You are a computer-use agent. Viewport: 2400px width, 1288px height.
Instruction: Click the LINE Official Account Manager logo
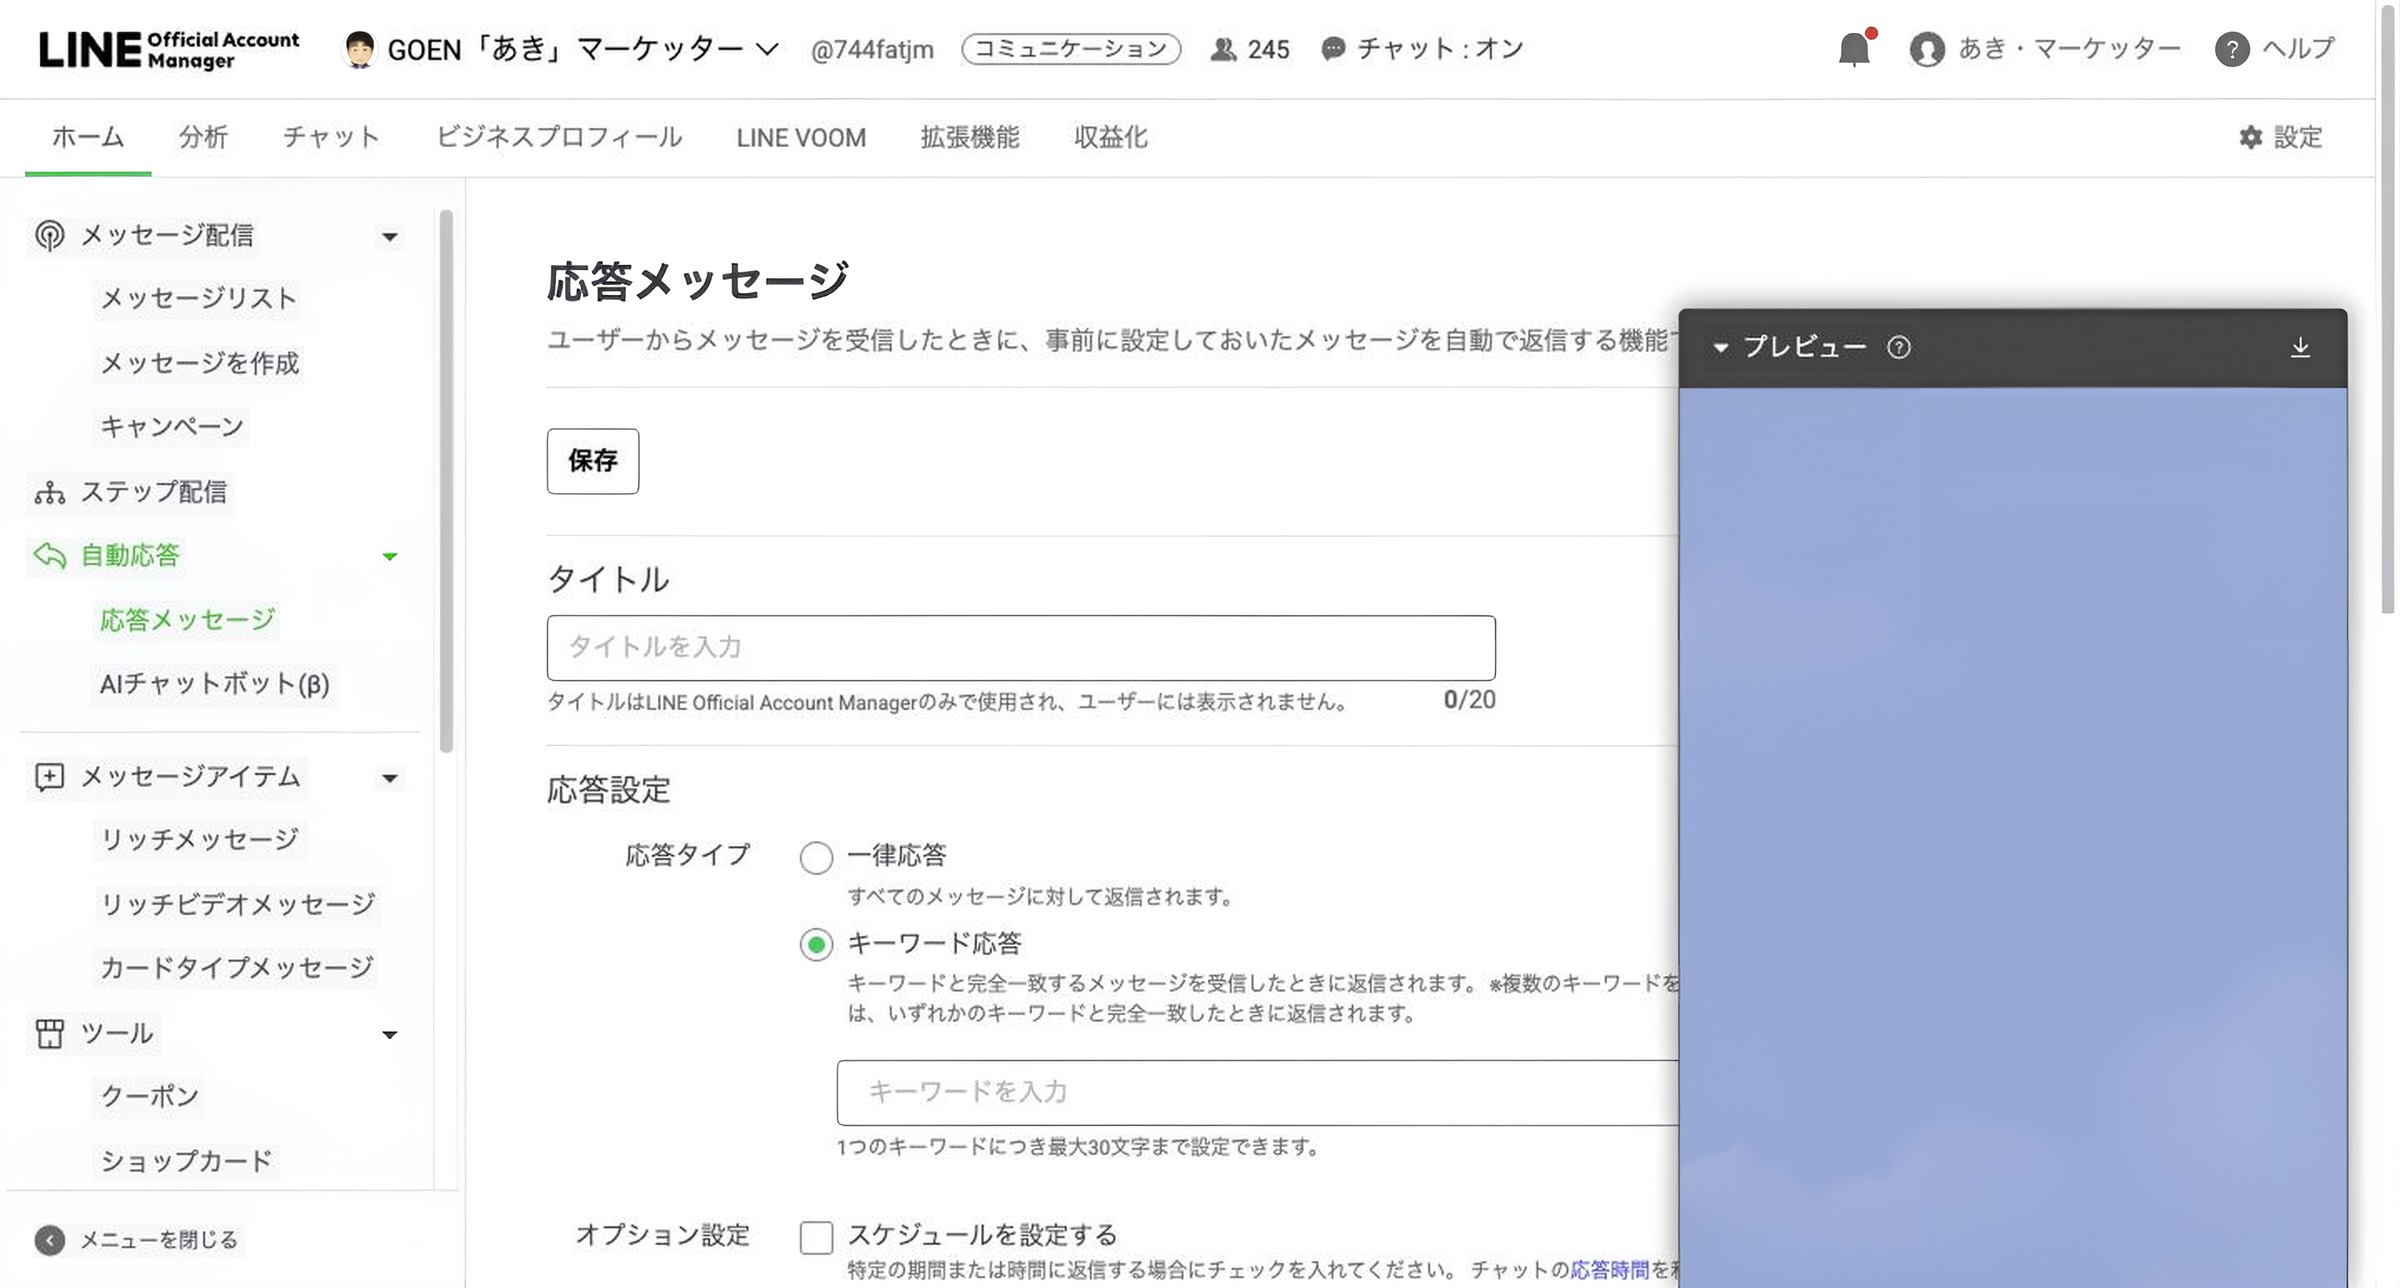coord(169,49)
